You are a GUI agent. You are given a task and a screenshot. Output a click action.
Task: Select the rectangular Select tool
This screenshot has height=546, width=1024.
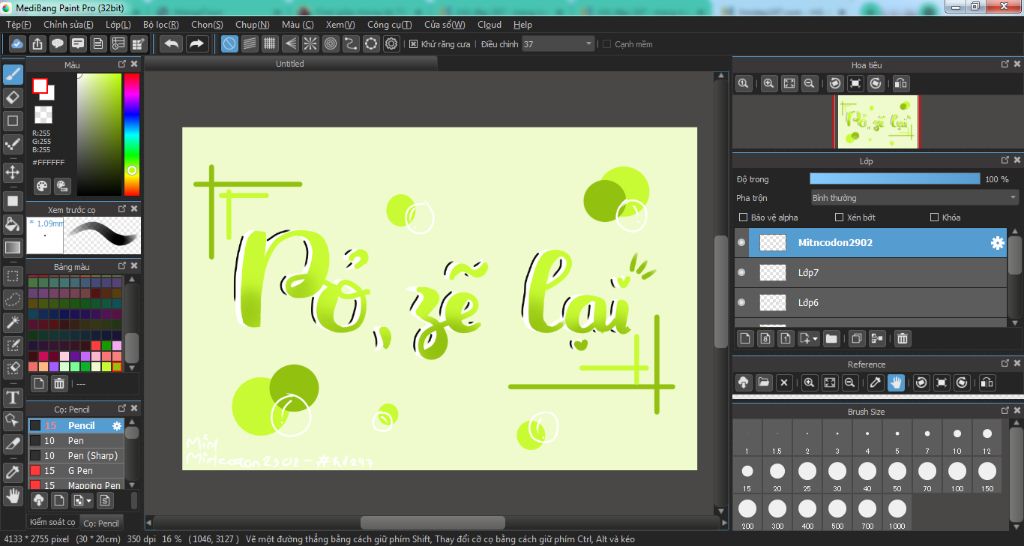click(13, 276)
